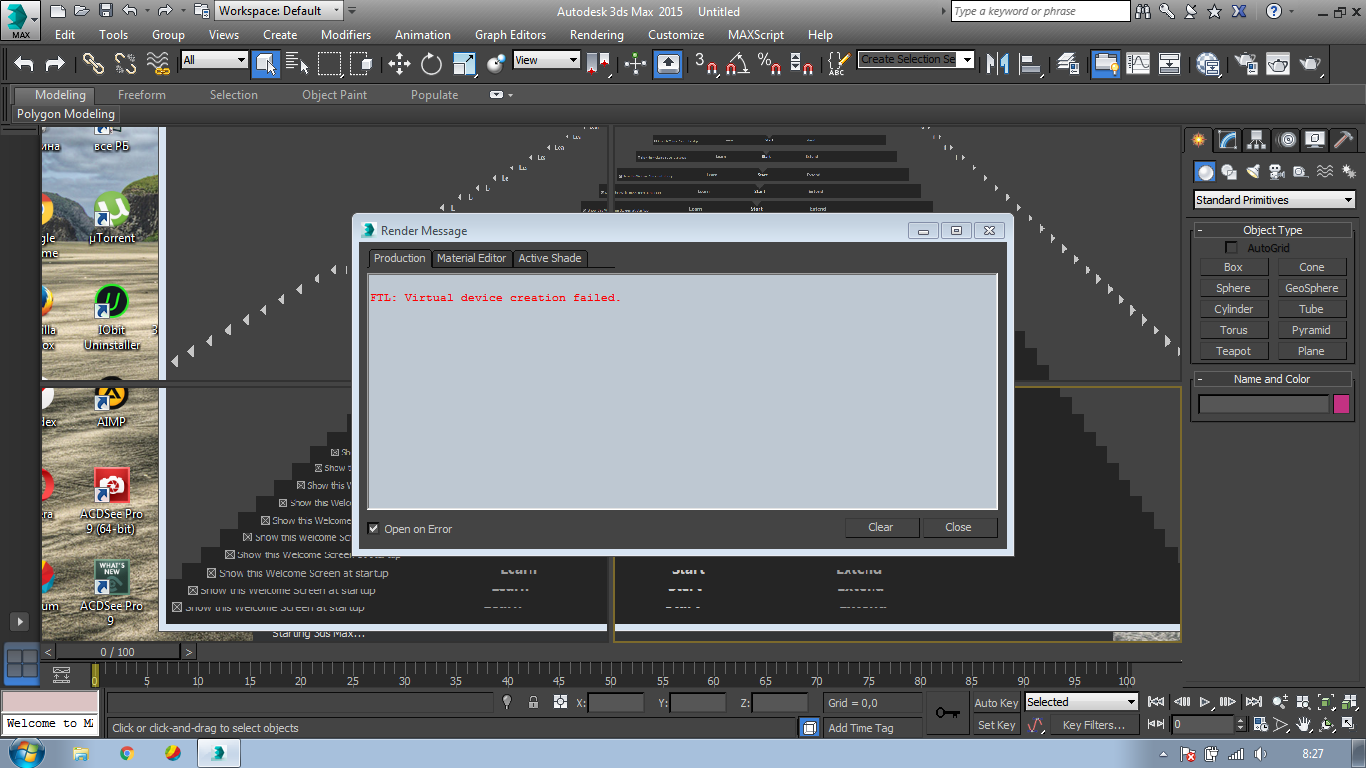Open the Workspace: Default dropdown

(x=280, y=11)
